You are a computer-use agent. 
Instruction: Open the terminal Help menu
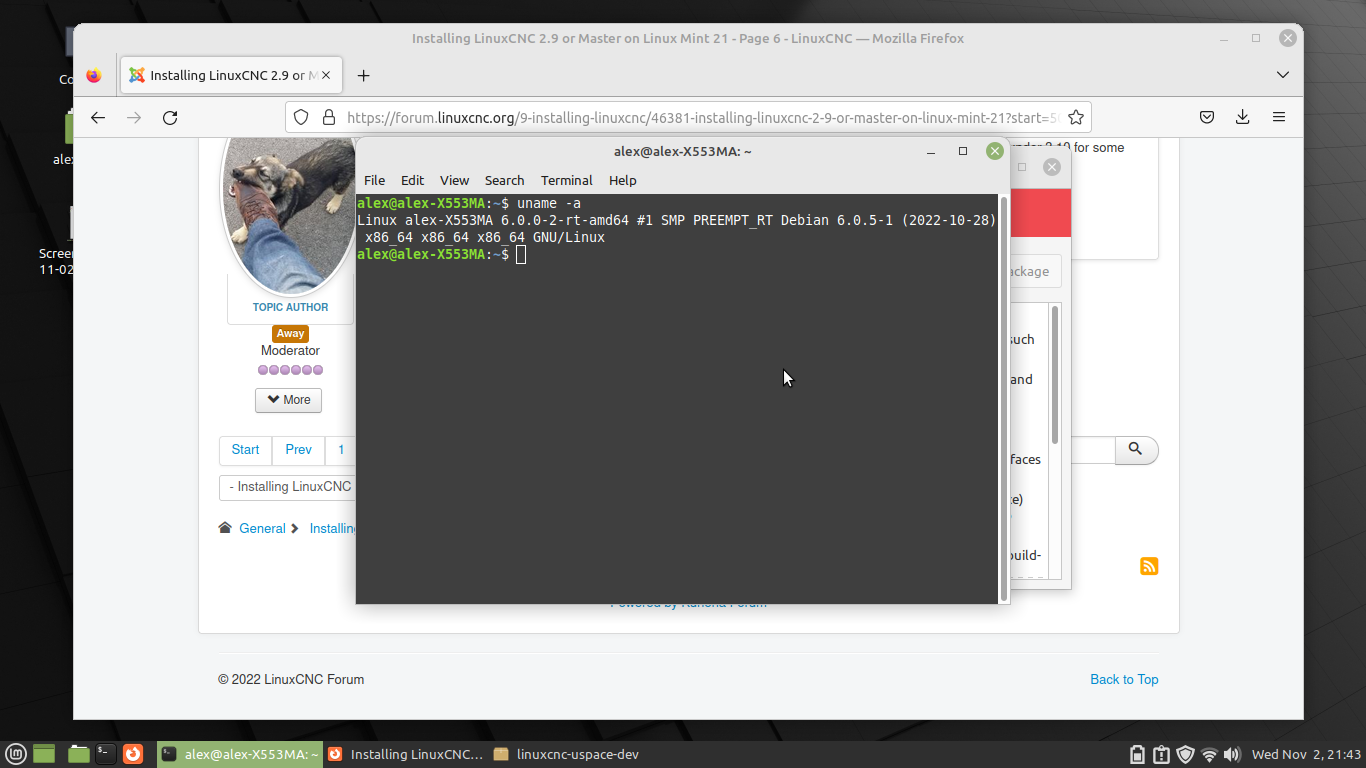[622, 180]
